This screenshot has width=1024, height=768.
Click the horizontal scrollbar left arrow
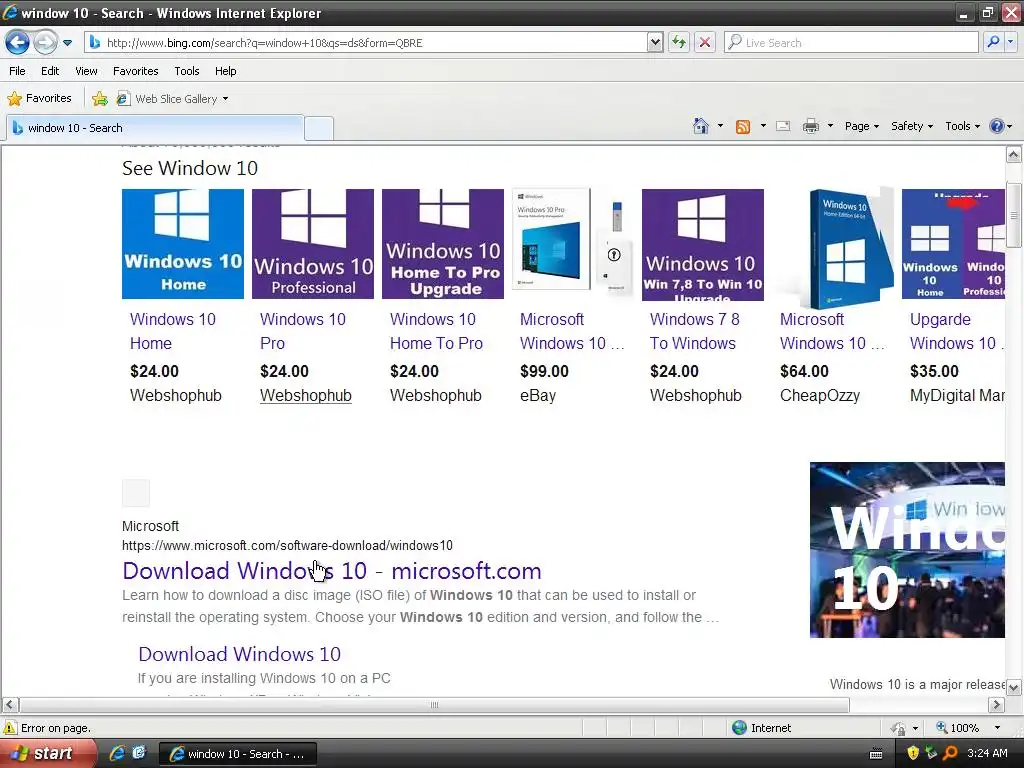coord(10,705)
